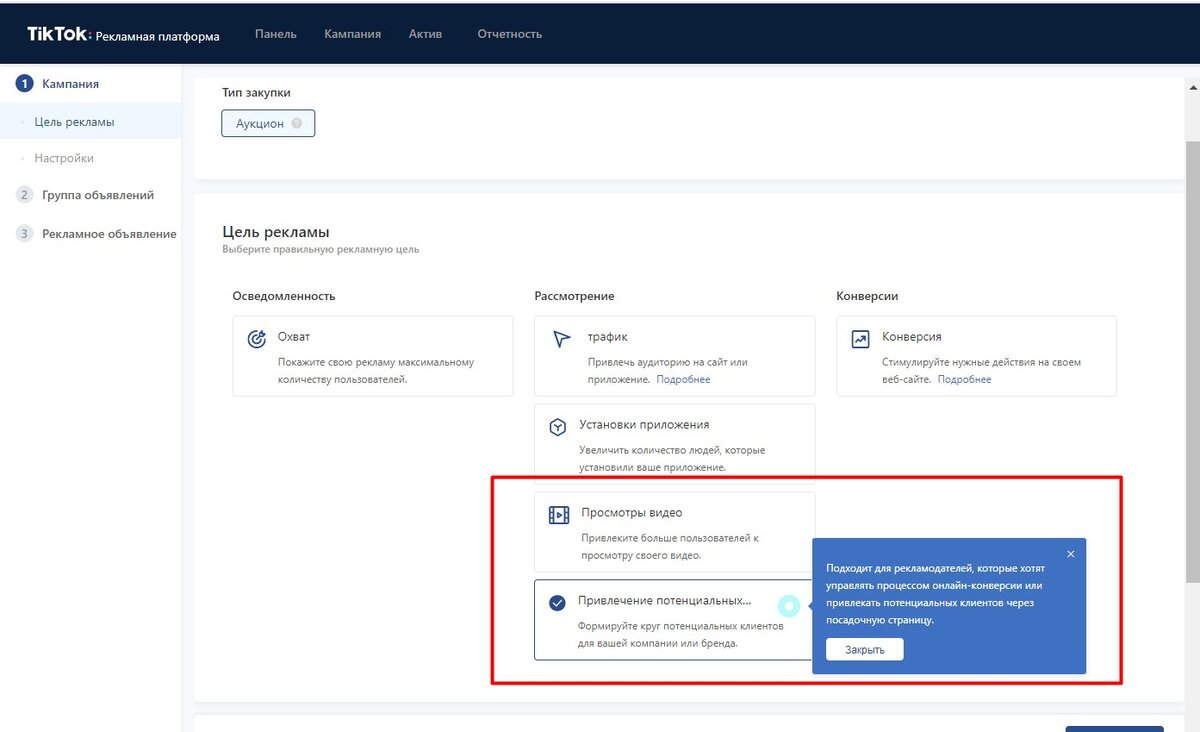The image size is (1200, 732).
Task: Select step 3 Рекламное объявление
Action: click(x=96, y=234)
